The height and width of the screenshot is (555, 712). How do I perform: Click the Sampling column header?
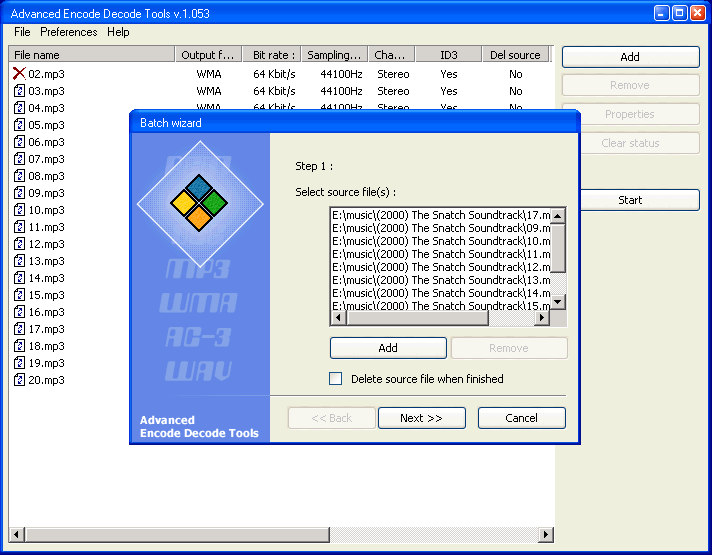tap(335, 55)
